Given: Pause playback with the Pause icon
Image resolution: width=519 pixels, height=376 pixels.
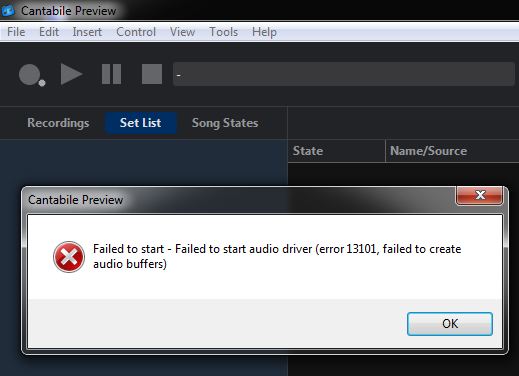Looking at the screenshot, I should [x=111, y=74].
